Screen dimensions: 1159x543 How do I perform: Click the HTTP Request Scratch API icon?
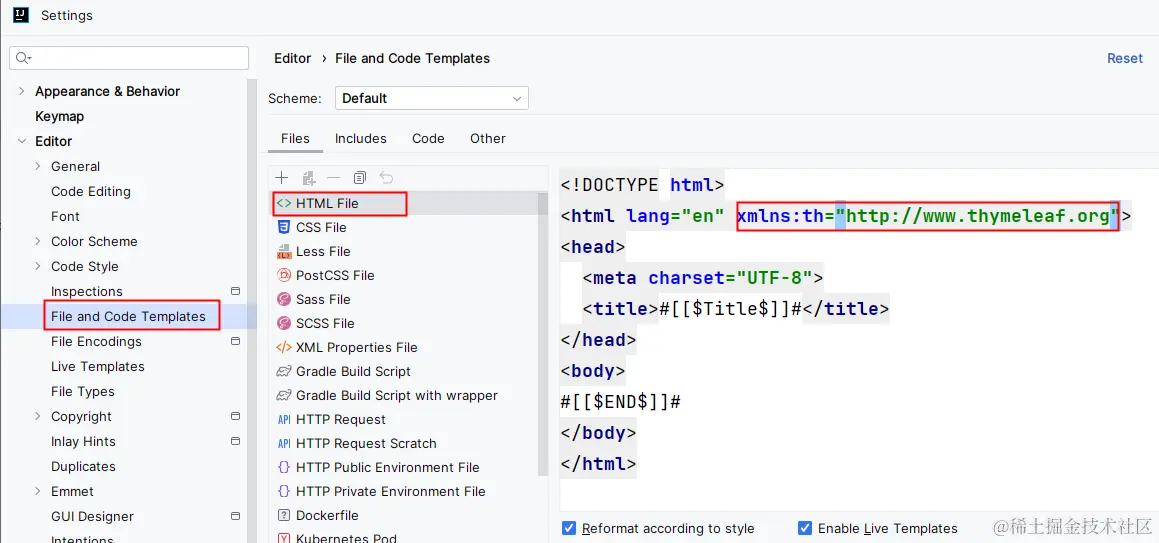283,443
